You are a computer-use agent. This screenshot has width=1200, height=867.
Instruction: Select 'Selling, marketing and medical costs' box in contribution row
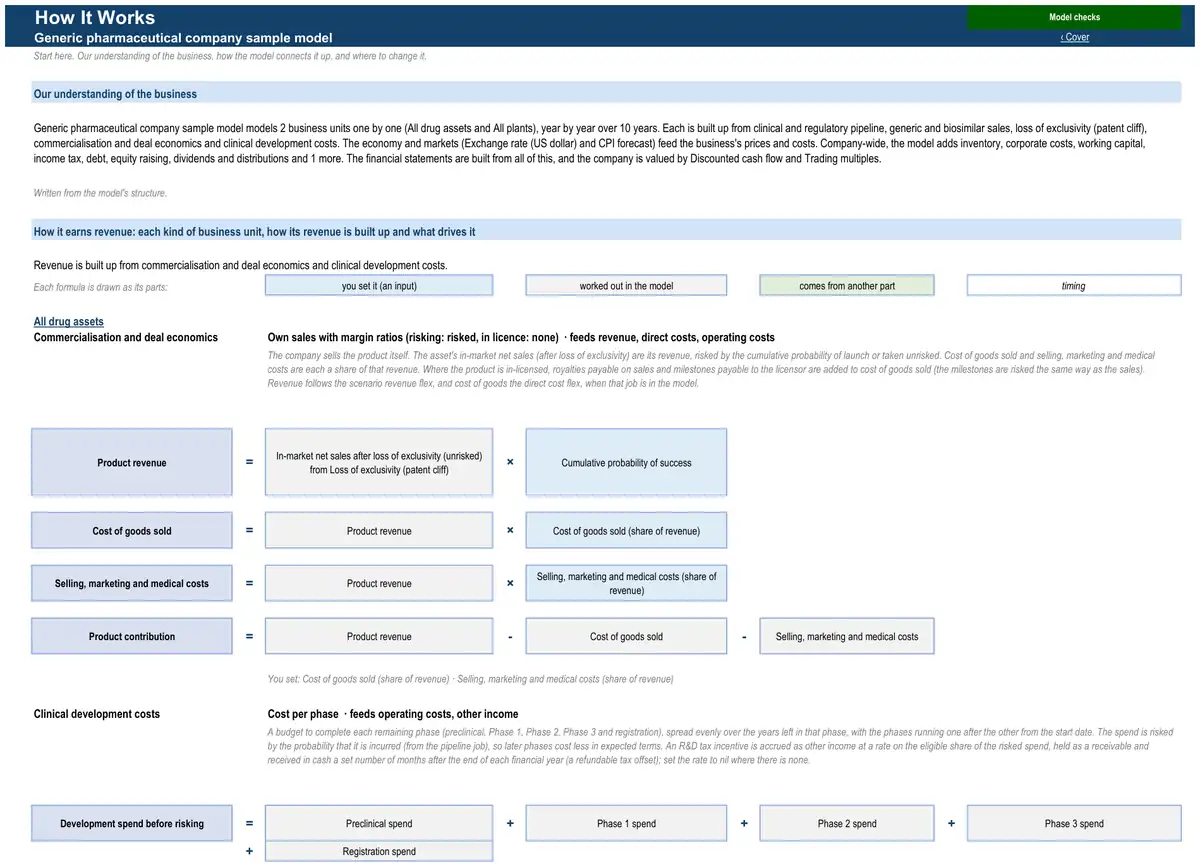click(x=847, y=637)
